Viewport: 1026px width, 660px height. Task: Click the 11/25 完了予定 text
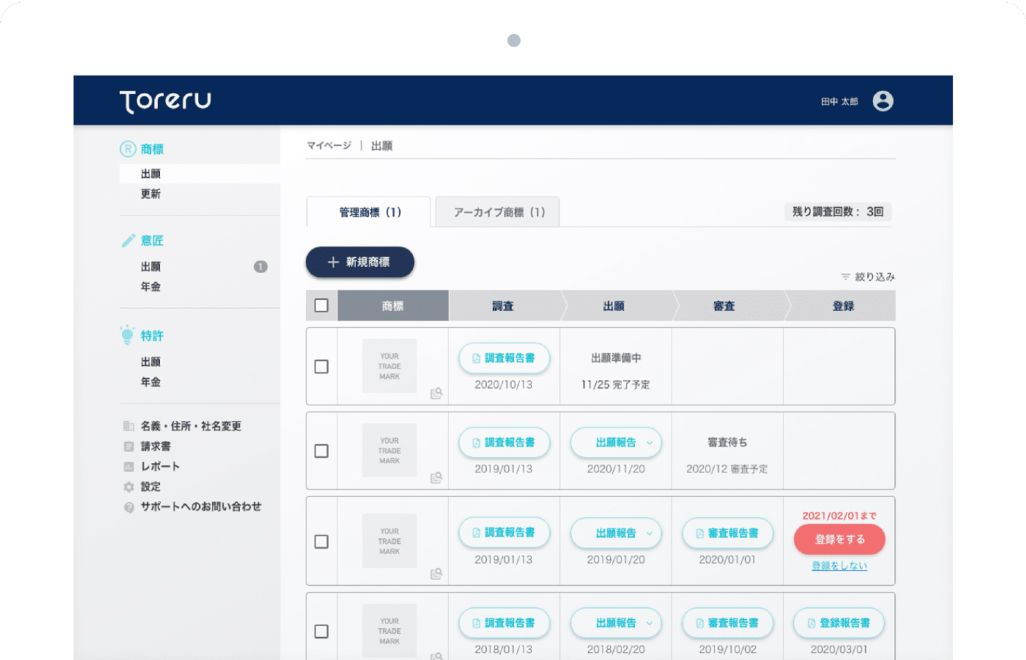[x=616, y=385]
